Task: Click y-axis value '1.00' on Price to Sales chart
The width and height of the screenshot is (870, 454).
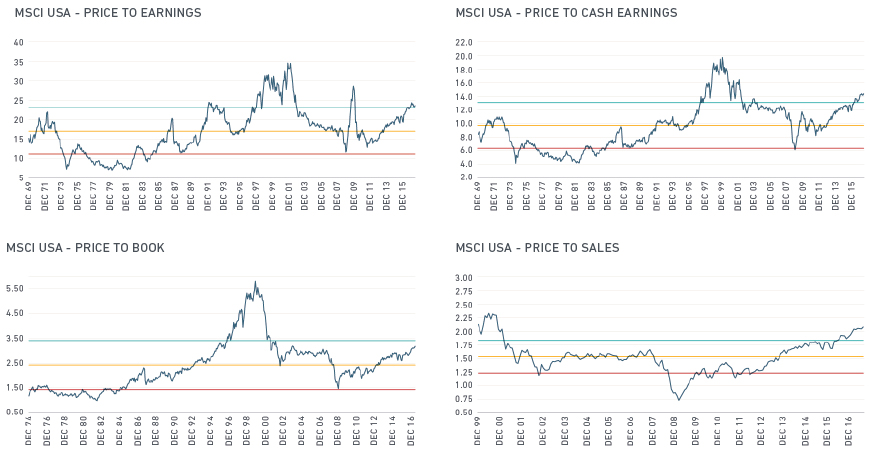Action: (463, 385)
